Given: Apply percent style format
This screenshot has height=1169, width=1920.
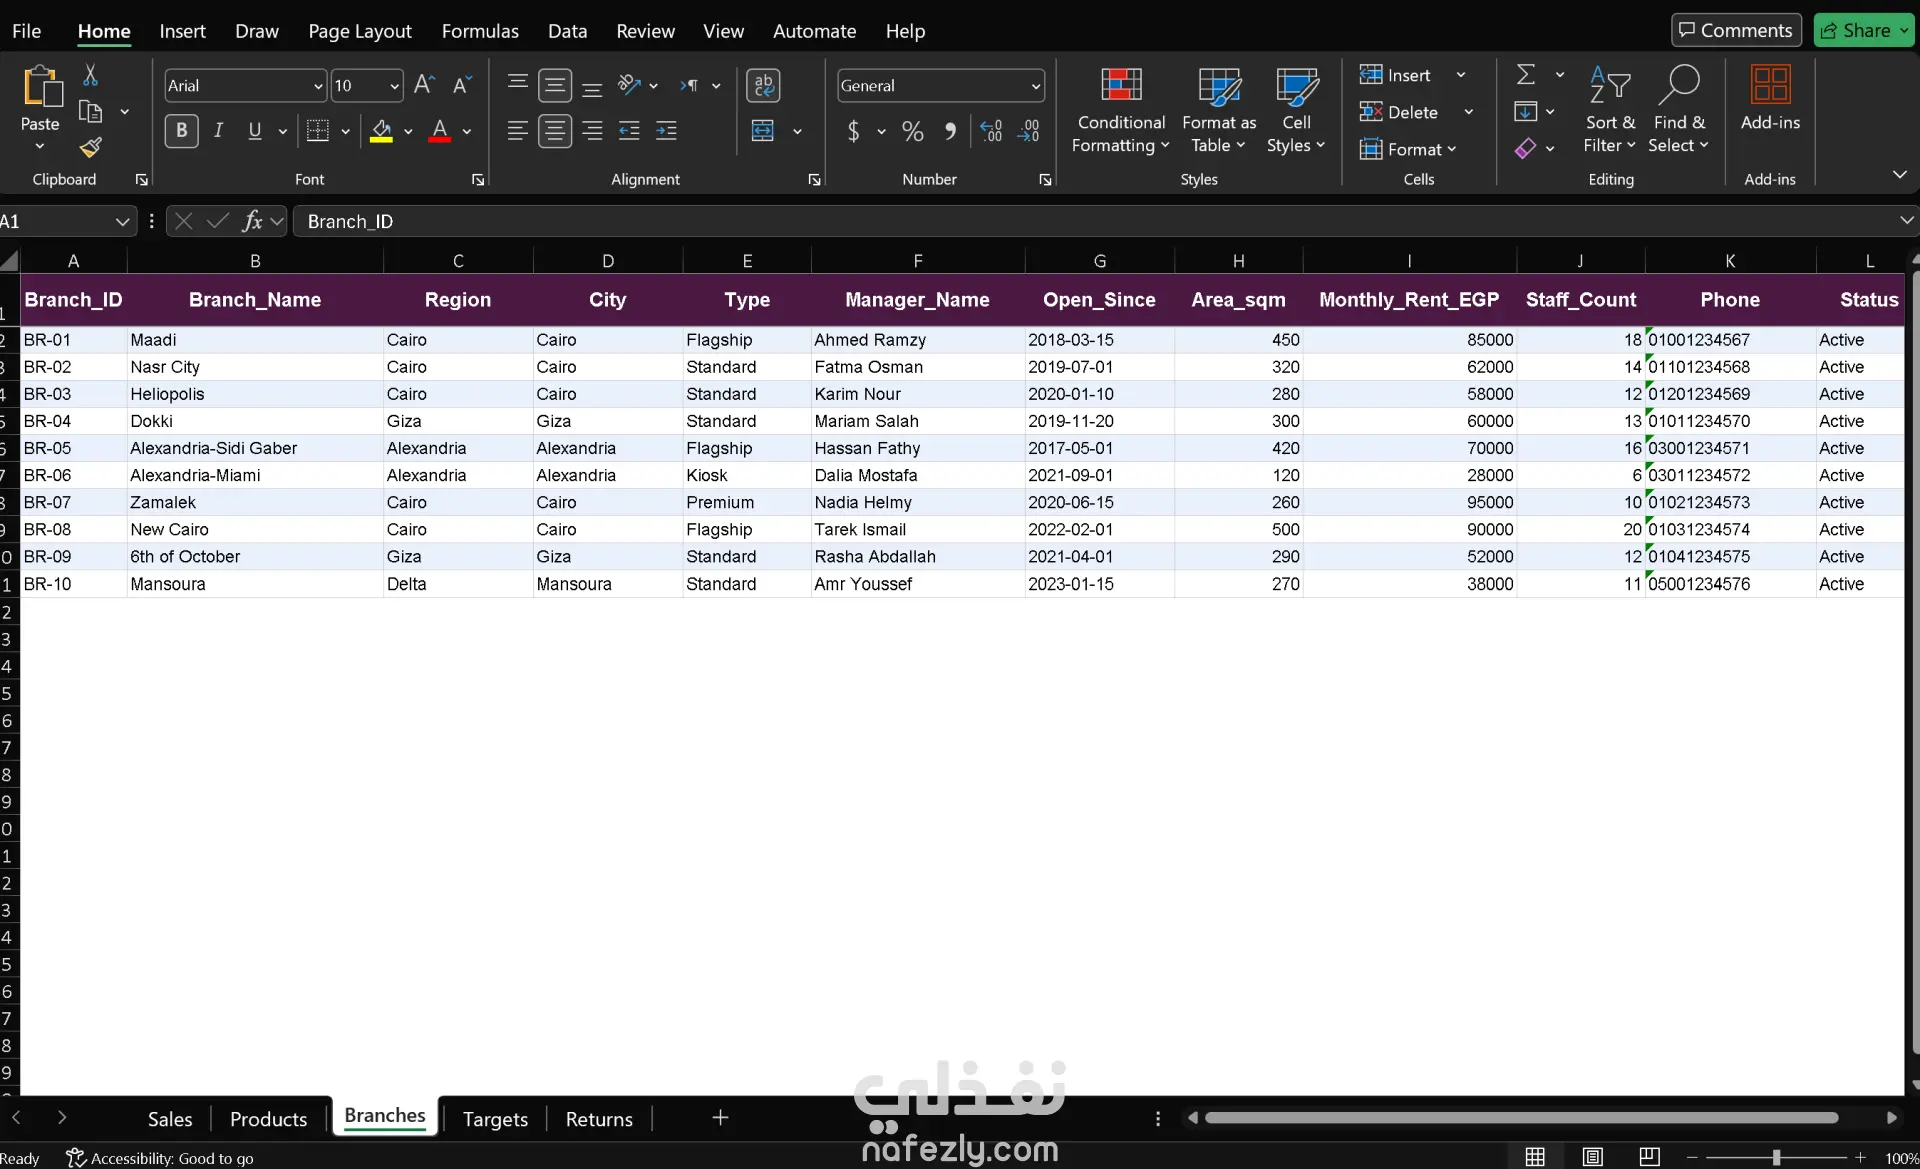Looking at the screenshot, I should [x=912, y=131].
